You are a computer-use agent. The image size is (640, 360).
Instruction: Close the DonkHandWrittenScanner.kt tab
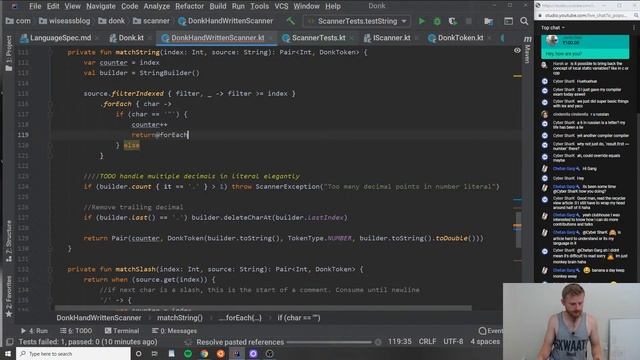click(x=270, y=38)
